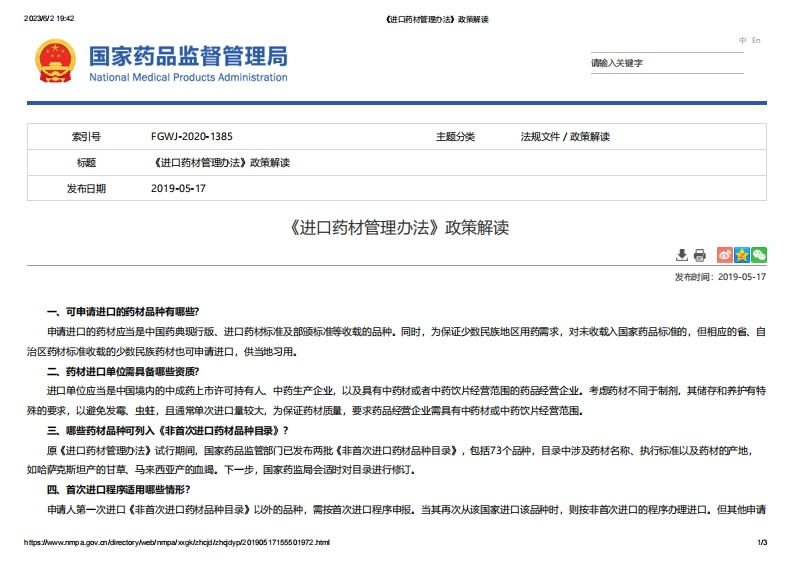Viewport: 793px width, 561px height.
Task: Click the download icon above the article
Action: [x=682, y=255]
